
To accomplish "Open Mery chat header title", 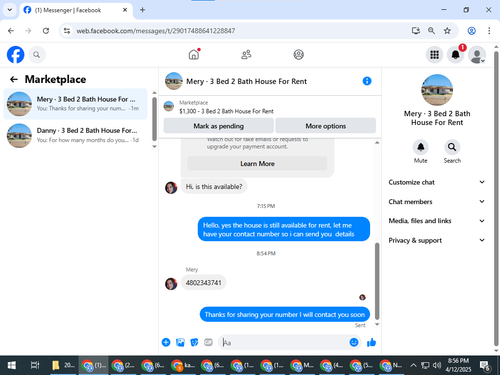I will 246,81.
